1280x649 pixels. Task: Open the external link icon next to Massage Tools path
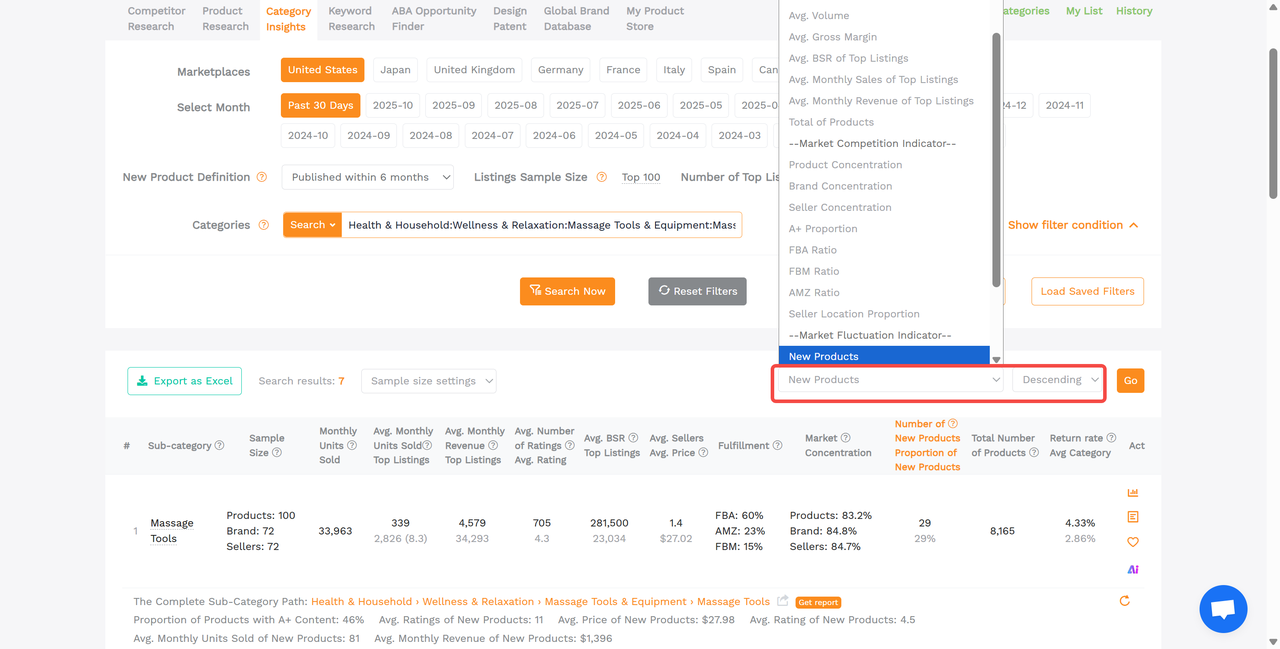click(x=784, y=600)
